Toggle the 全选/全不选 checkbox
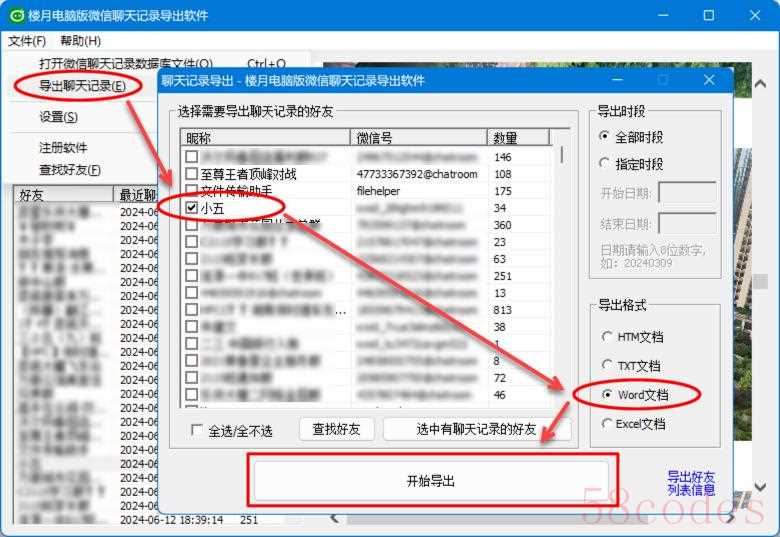This screenshot has width=780, height=537. [197, 430]
